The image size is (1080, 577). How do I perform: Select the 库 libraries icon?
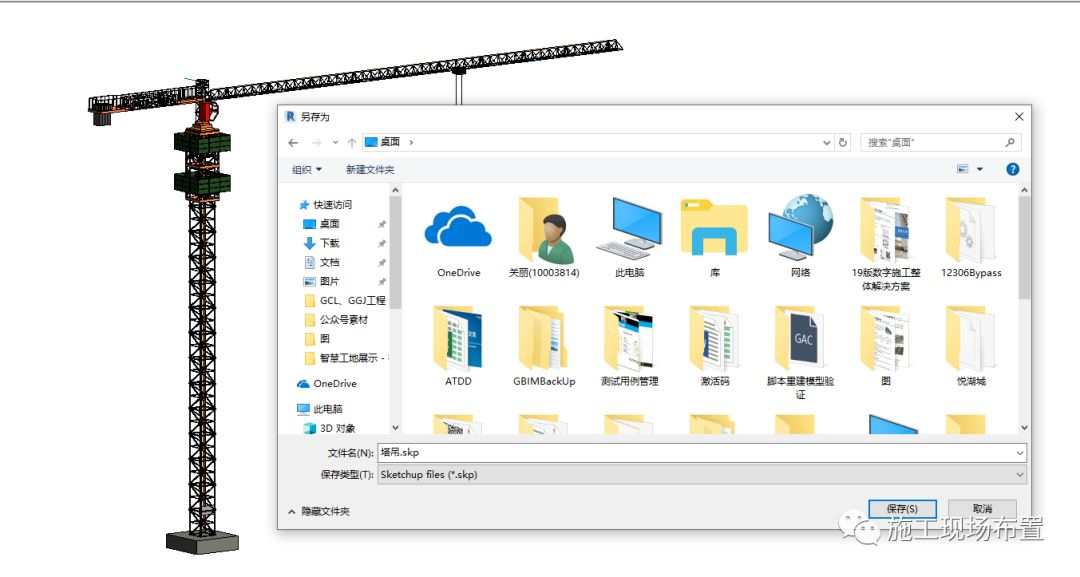pyautogui.click(x=714, y=238)
